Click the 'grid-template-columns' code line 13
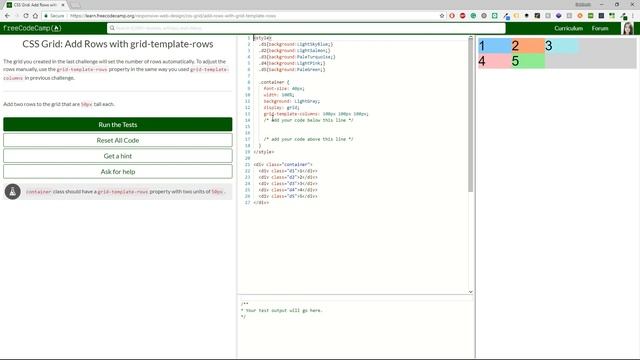The image size is (640, 360). [316, 114]
